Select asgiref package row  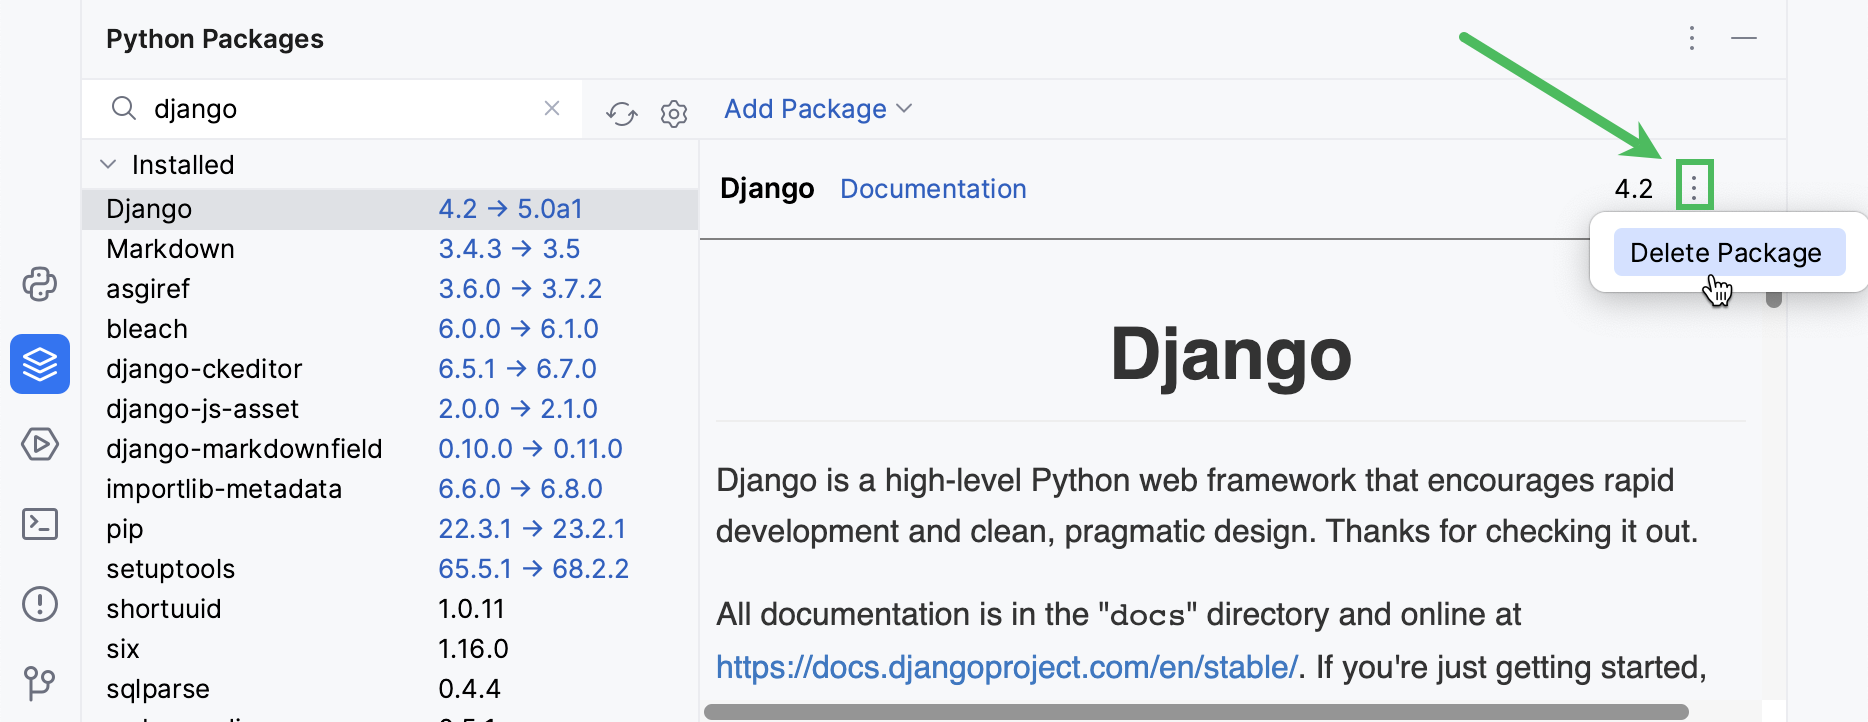tap(390, 289)
